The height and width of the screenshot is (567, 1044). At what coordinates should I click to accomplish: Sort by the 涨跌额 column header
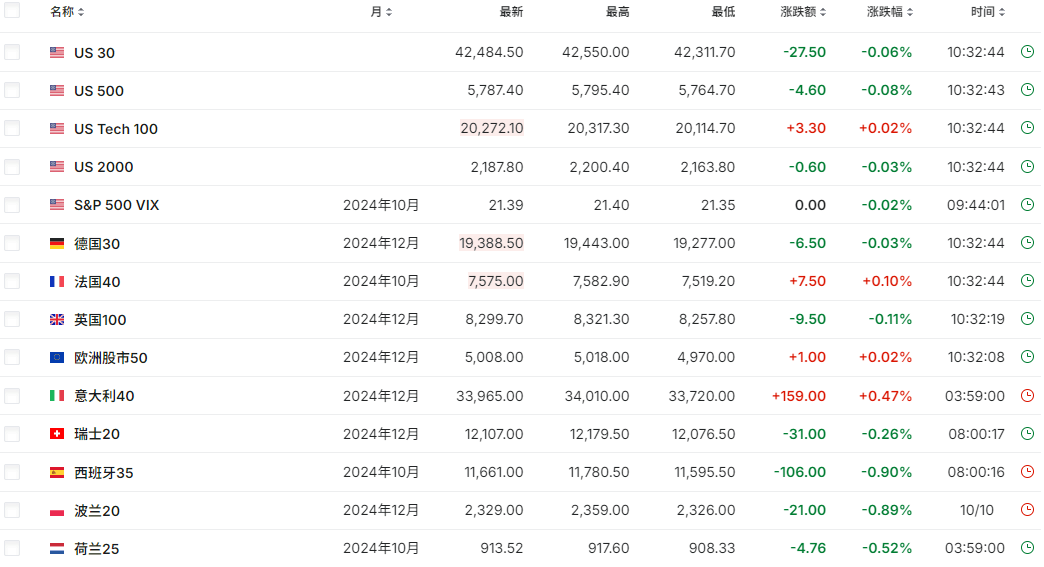(803, 12)
